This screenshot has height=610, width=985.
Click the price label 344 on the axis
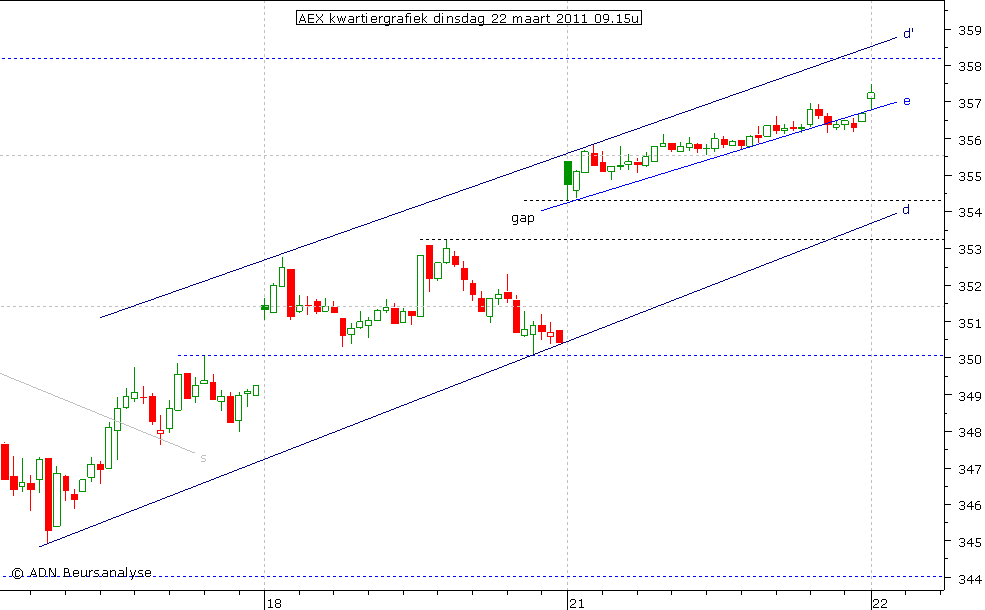pyautogui.click(x=969, y=579)
